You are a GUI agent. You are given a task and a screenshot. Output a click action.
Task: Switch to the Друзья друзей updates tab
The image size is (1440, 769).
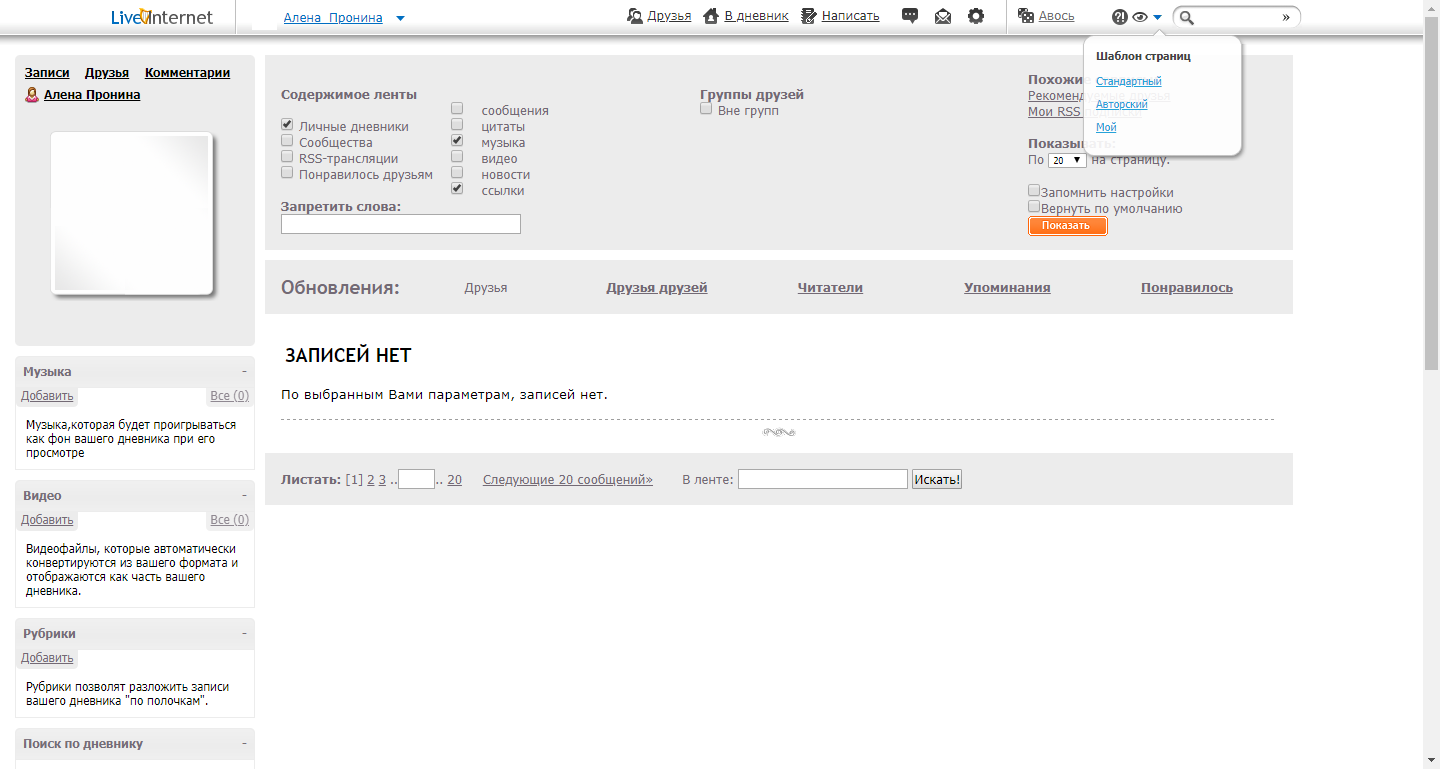656,288
